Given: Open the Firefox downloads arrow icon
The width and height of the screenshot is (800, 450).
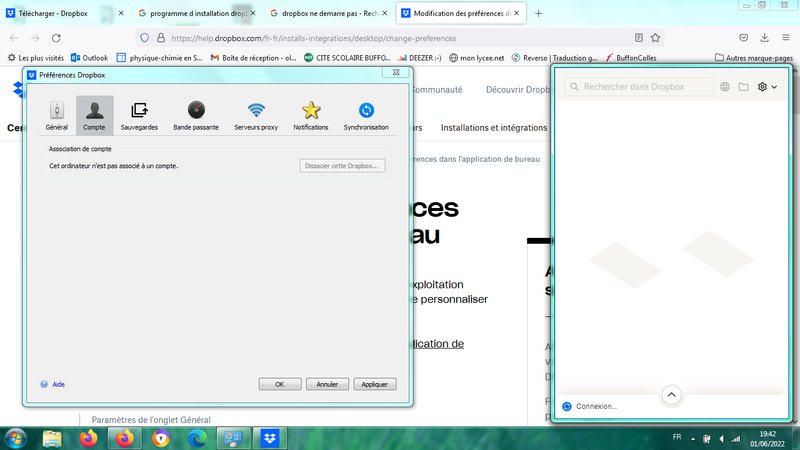Looking at the screenshot, I should tap(764, 37).
